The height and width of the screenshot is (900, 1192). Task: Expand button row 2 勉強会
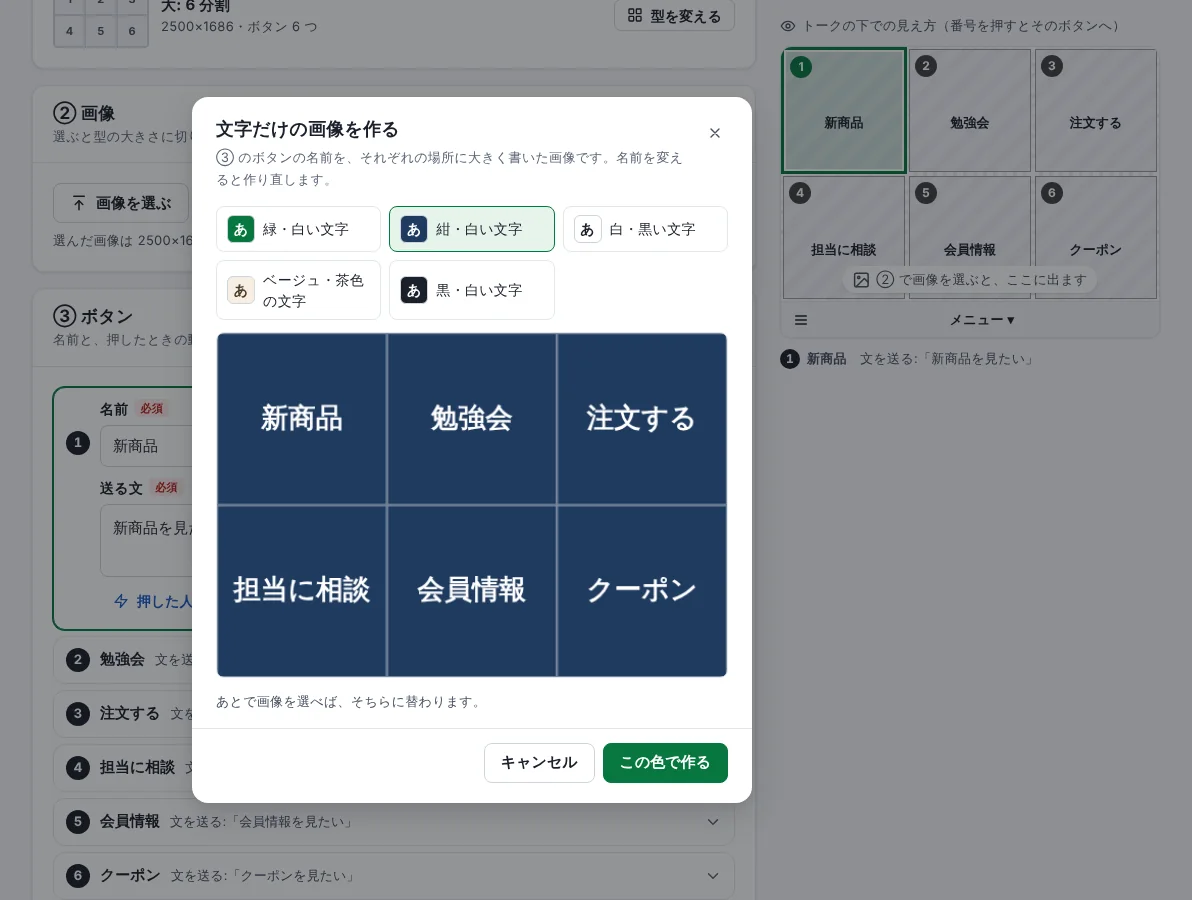(x=122, y=660)
